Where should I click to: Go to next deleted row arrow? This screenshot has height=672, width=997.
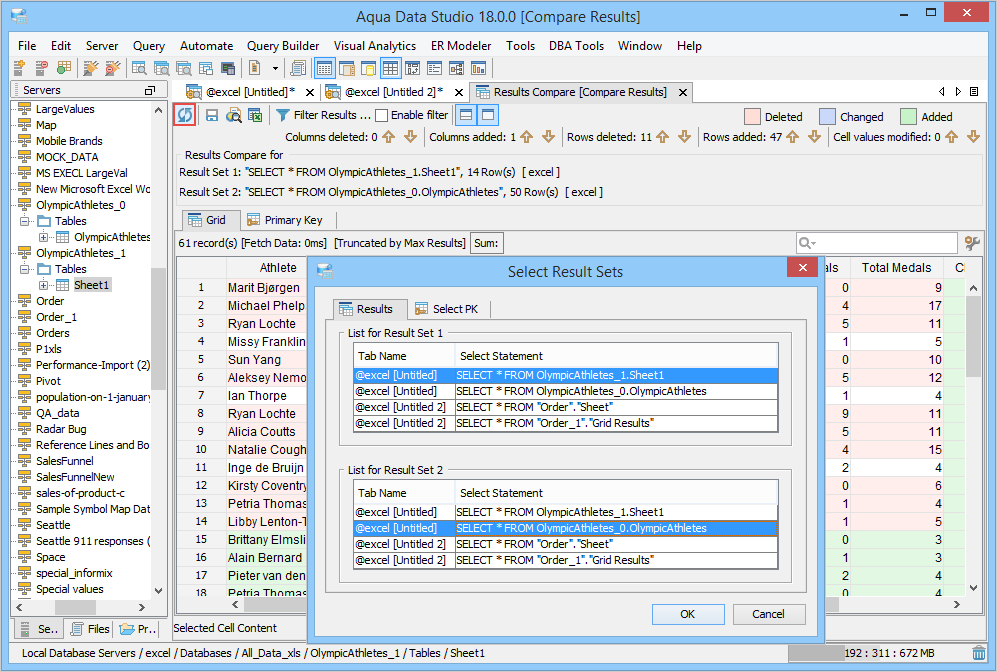click(x=684, y=137)
